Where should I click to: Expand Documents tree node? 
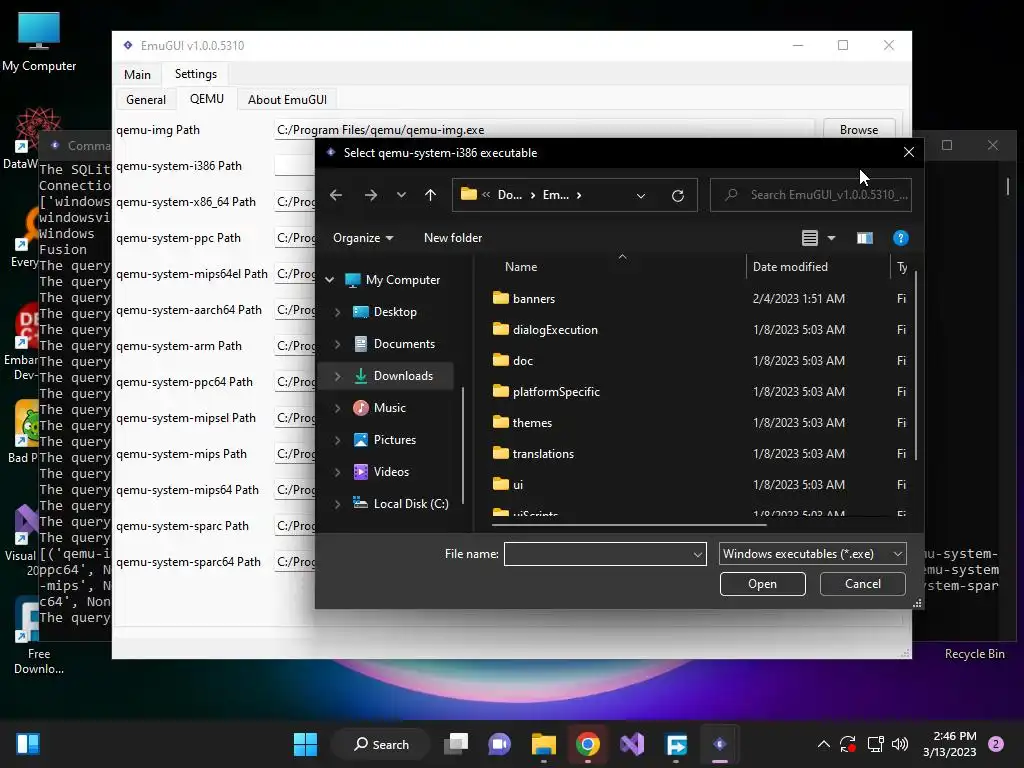point(337,344)
